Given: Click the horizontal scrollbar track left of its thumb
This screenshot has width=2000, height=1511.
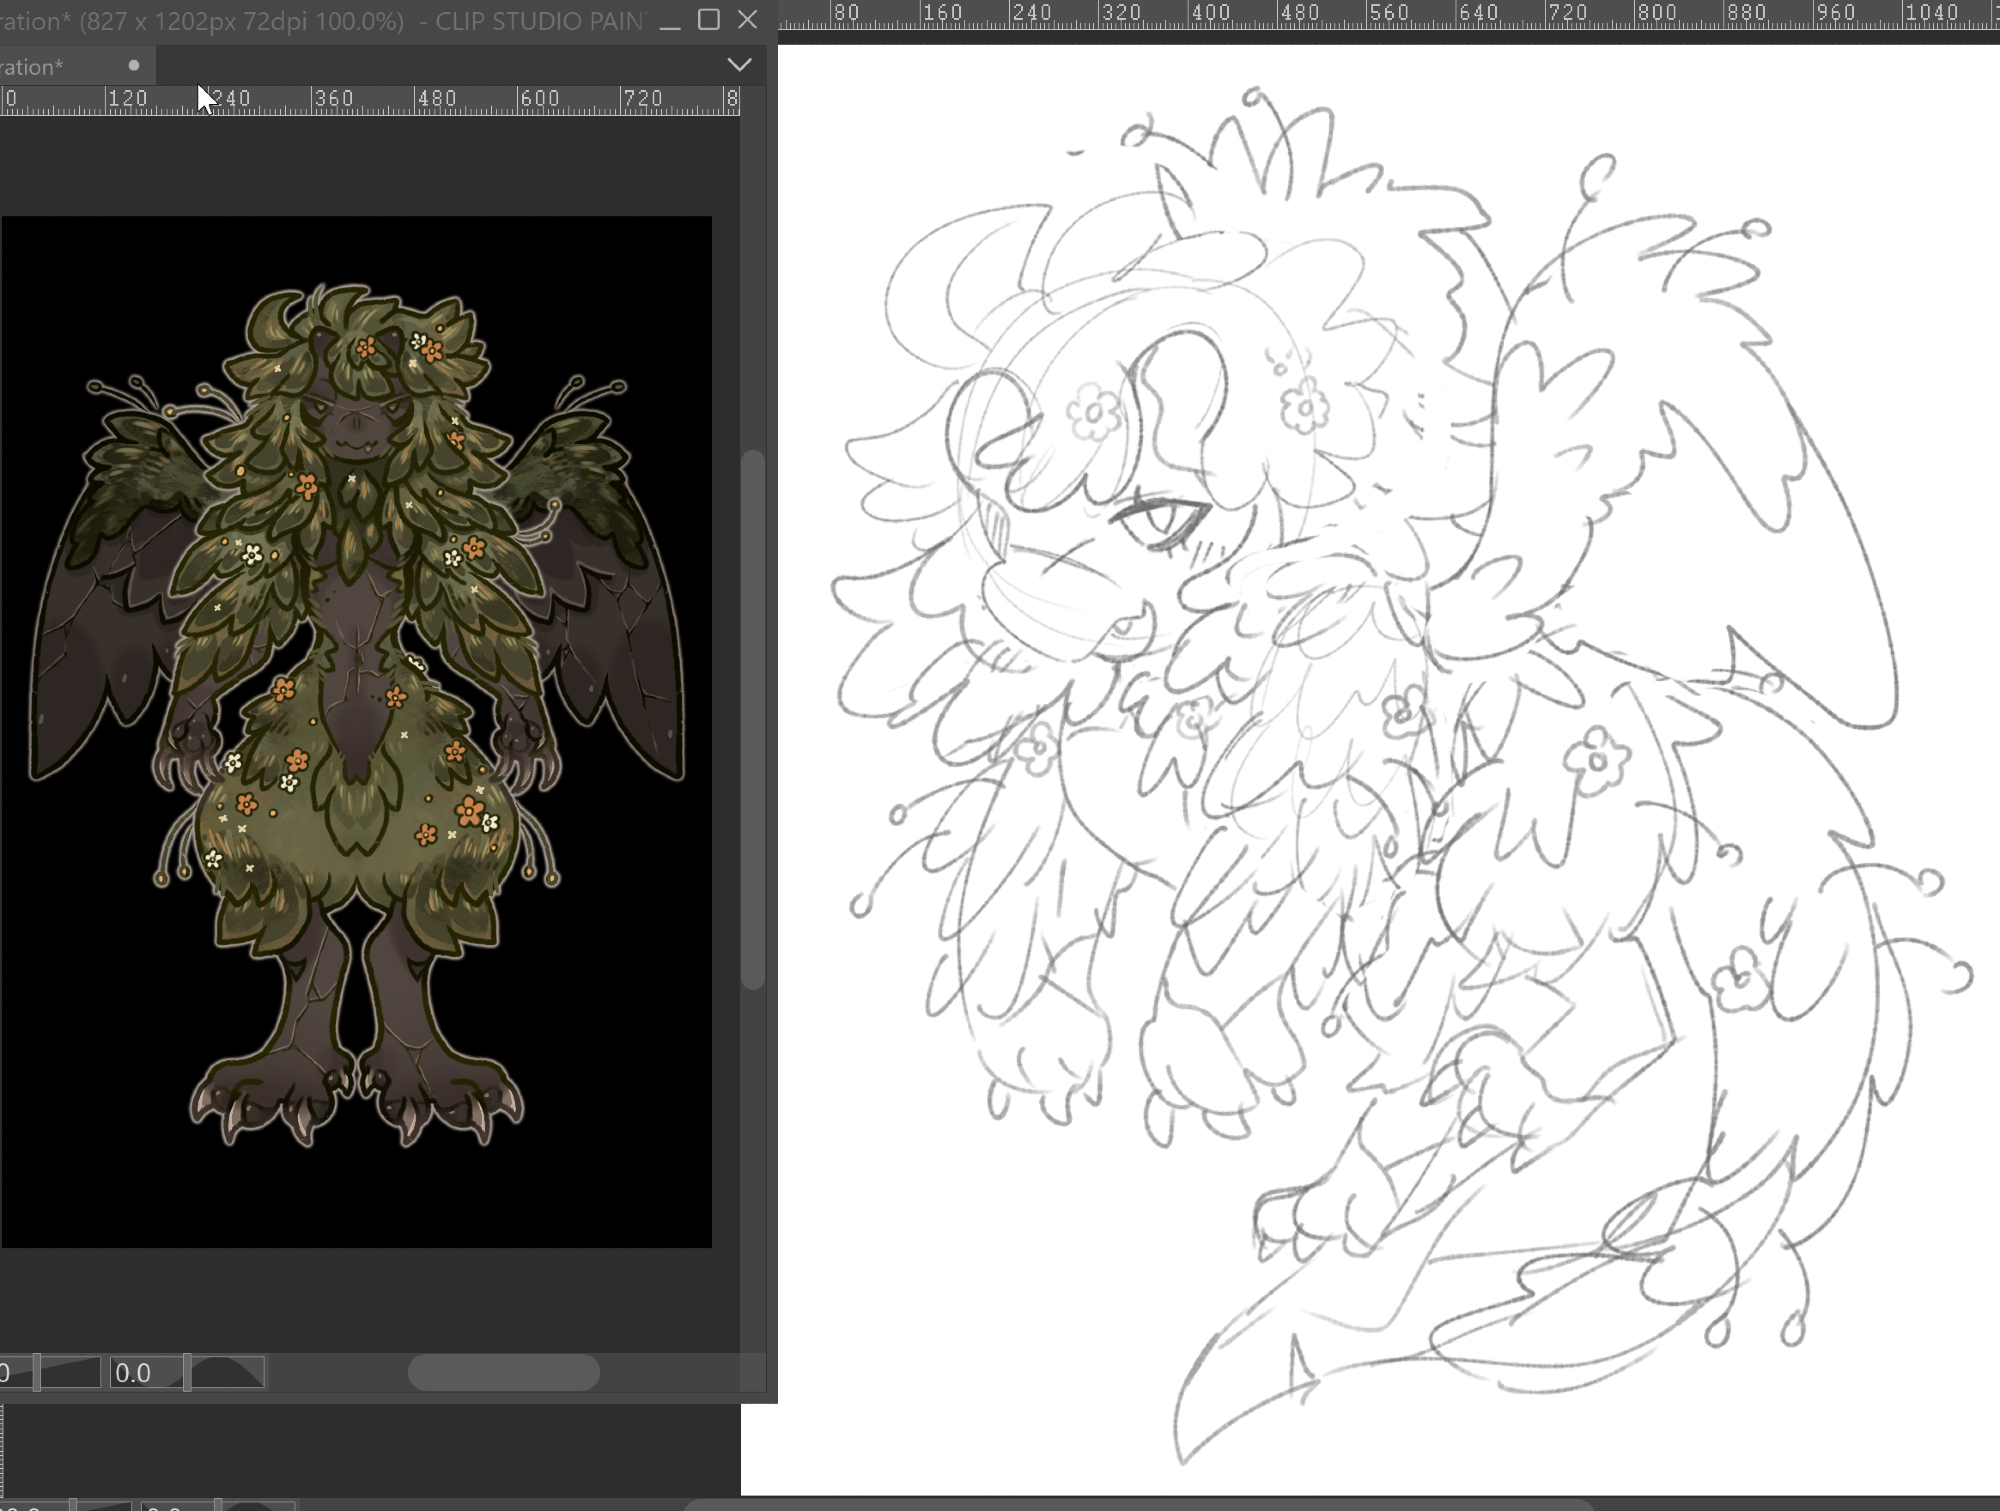Looking at the screenshot, I should [340, 1372].
